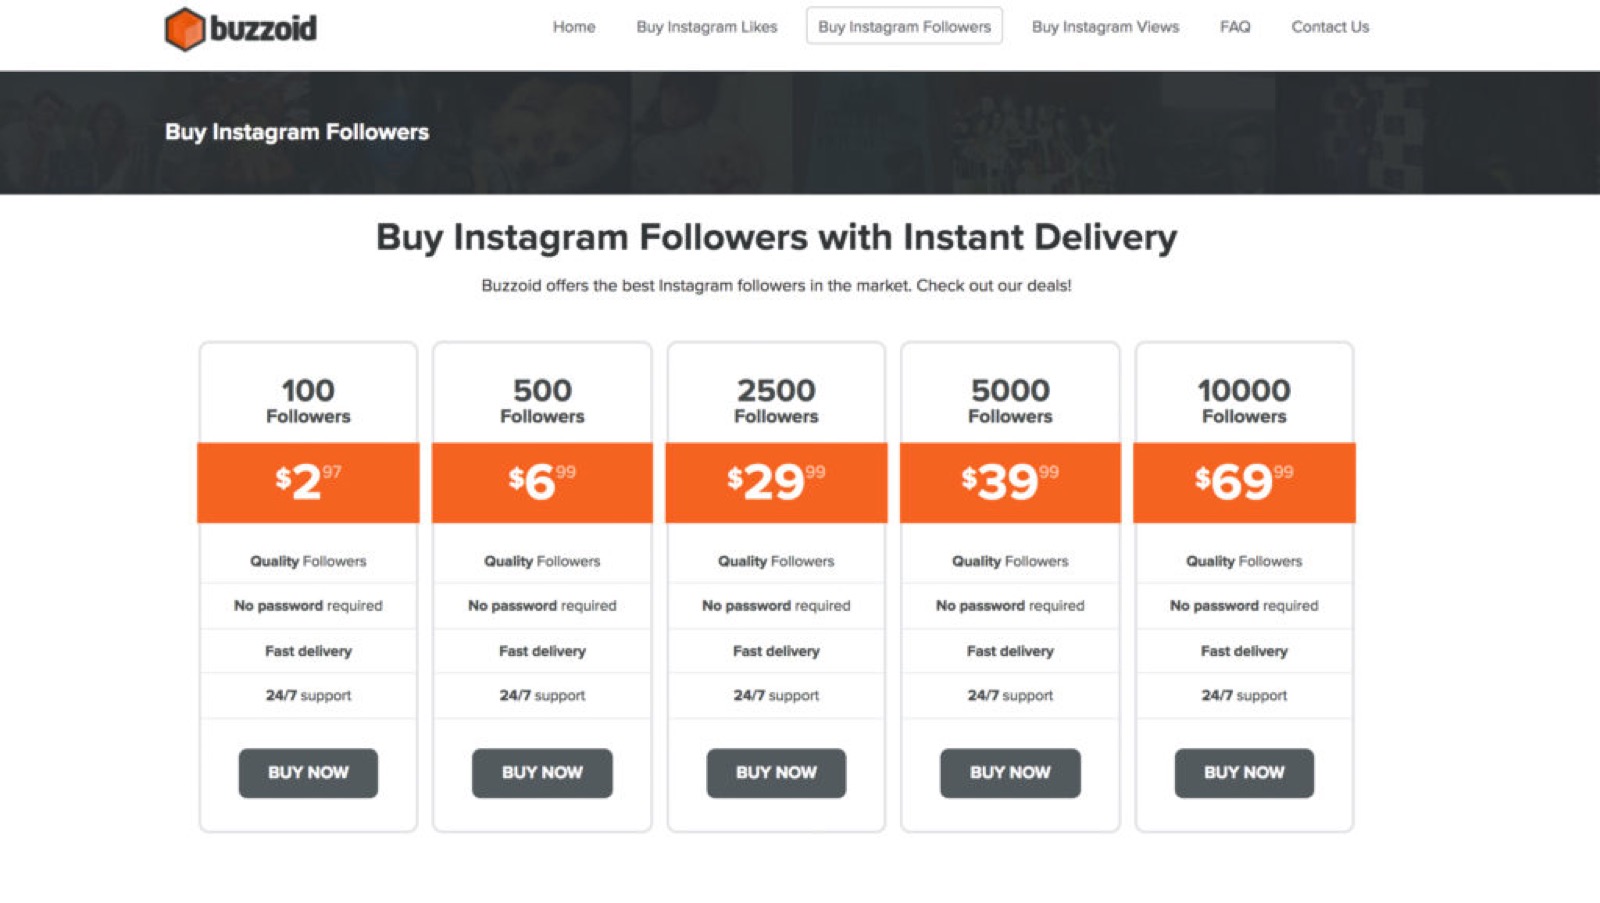Click the buzzoid wordmark text
The height and width of the screenshot is (903, 1600).
pos(263,29)
